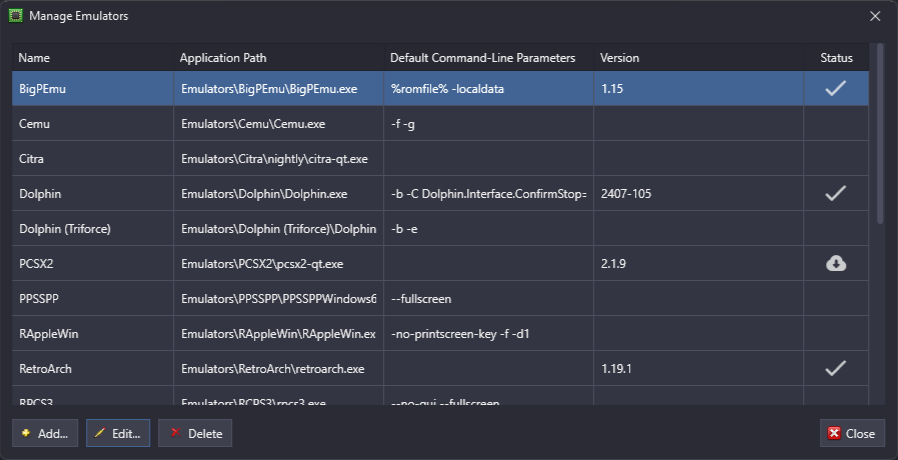
Task: Click the Close button at bottom right
Action: click(x=852, y=433)
